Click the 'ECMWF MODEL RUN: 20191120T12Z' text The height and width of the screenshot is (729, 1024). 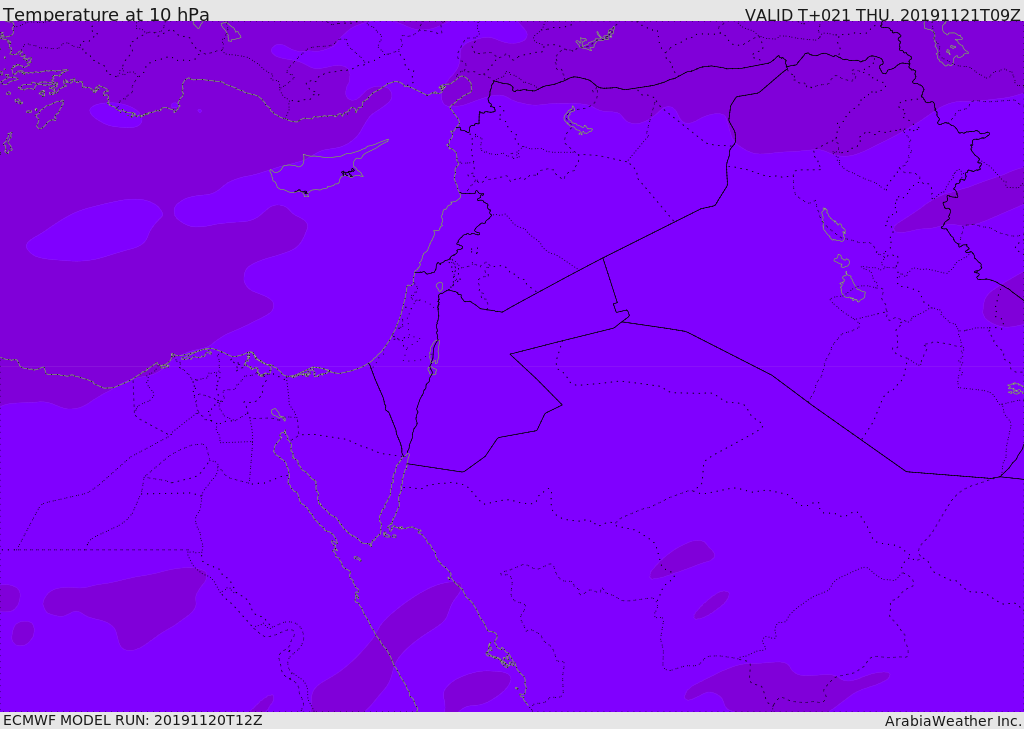pos(133,721)
